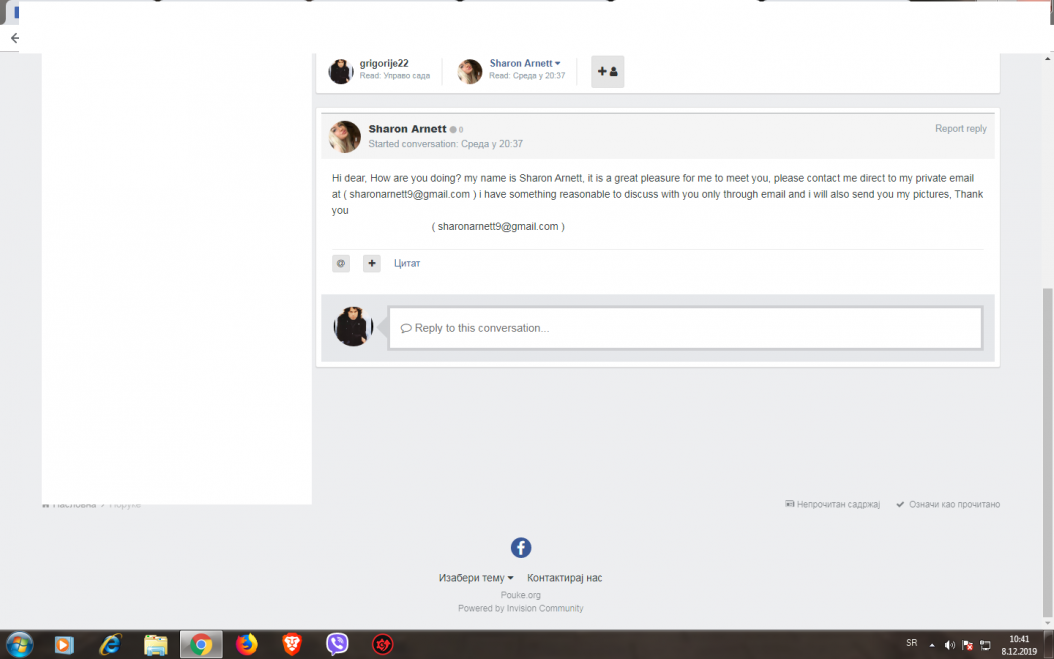The width and height of the screenshot is (1054, 659).
Task: Click the Read: Управо сада status text
Action: click(x=395, y=76)
